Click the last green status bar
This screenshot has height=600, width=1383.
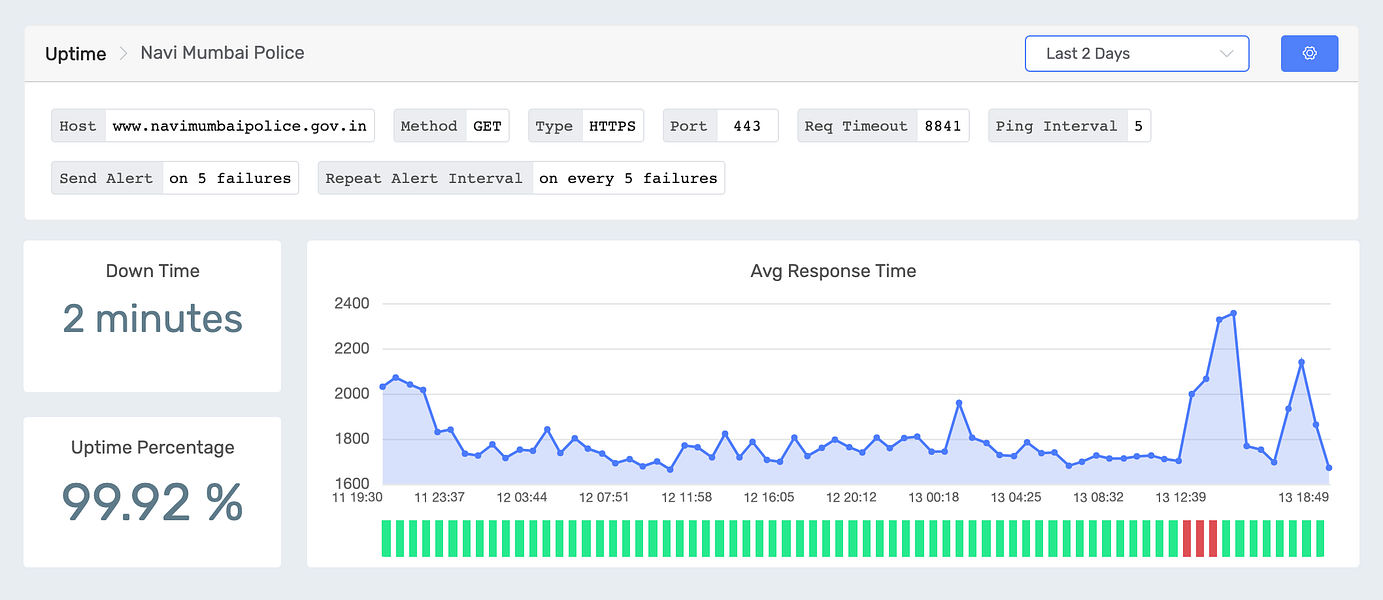pos(1320,538)
